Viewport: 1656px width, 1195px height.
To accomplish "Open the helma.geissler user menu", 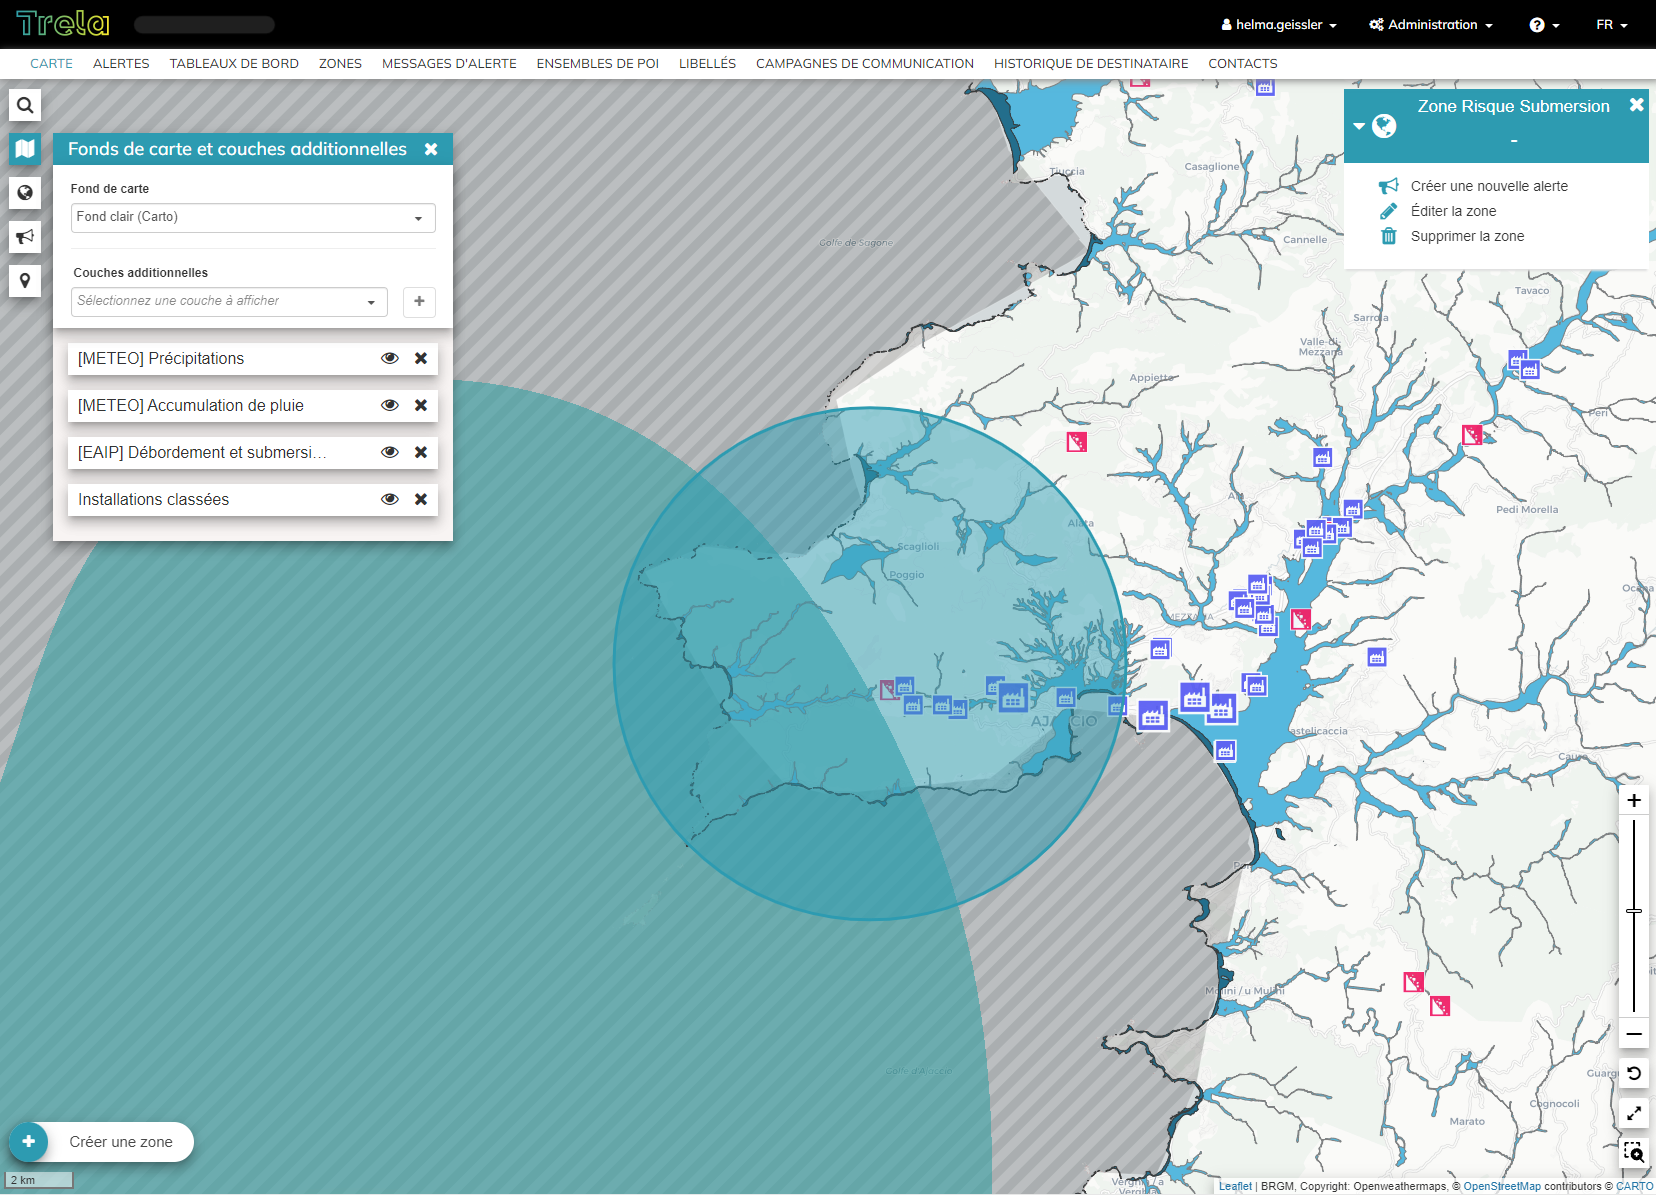I will tap(1279, 25).
